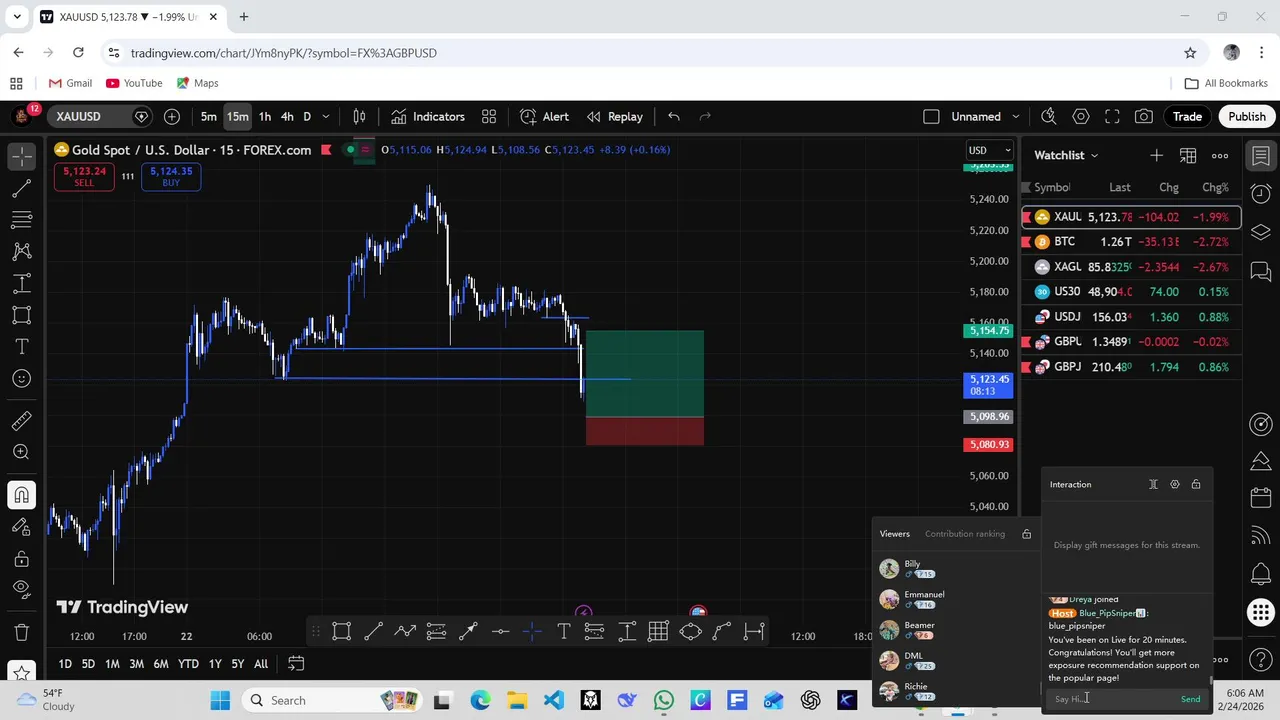Open chart settings hexagon icon
The width and height of the screenshot is (1280, 720).
1080,117
